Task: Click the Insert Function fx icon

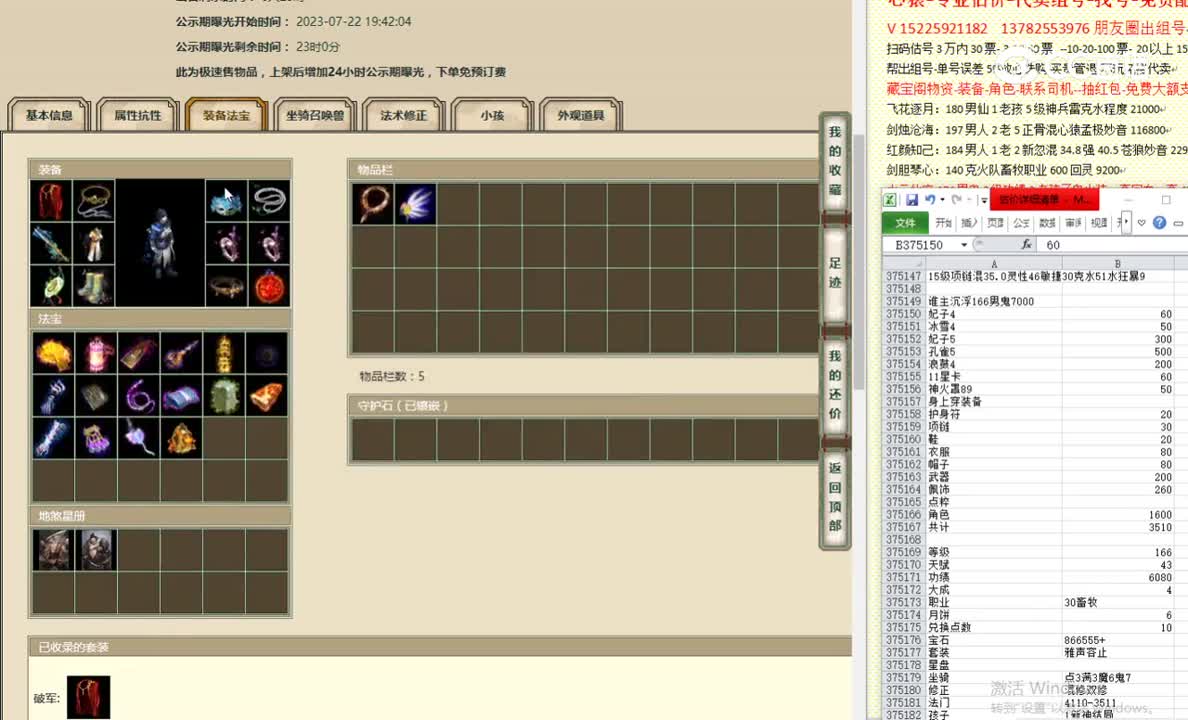Action: (1026, 243)
